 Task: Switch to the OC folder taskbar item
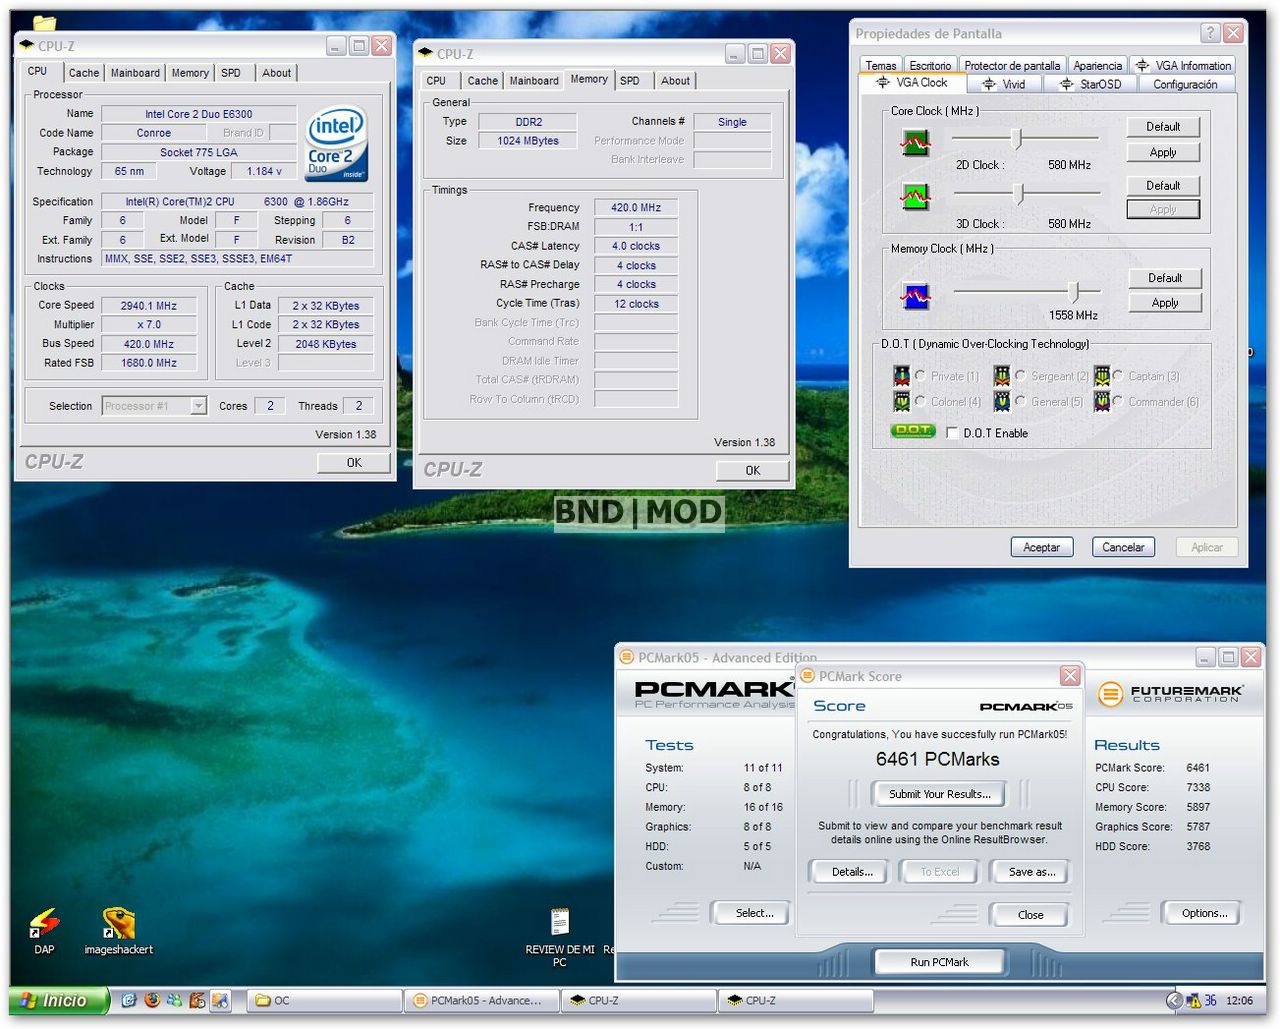pyautogui.click(x=324, y=1000)
